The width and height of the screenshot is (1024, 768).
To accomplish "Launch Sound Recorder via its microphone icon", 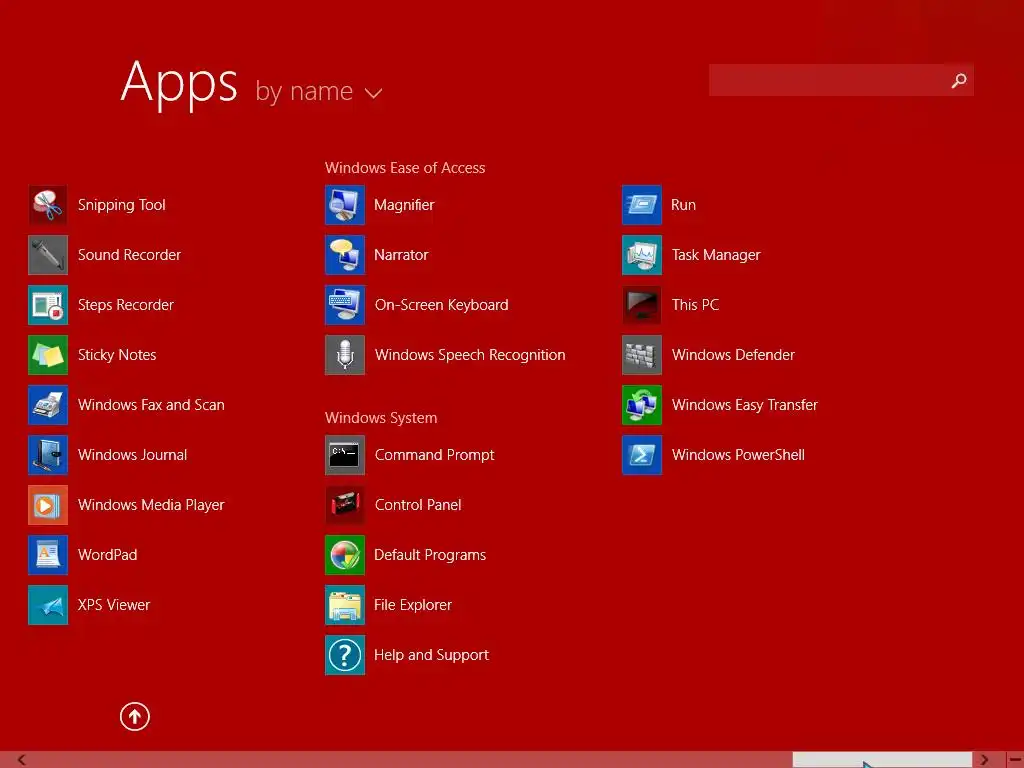I will click(x=48, y=255).
